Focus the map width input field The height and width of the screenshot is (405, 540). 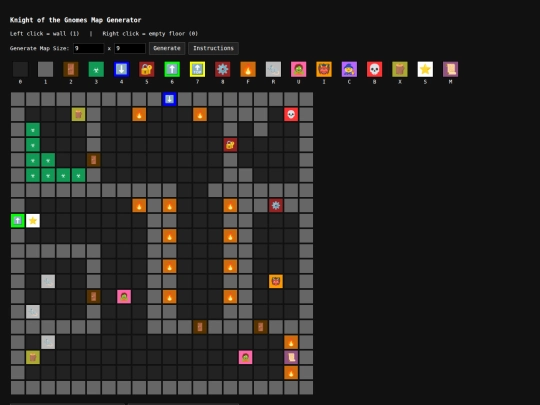(89, 48)
